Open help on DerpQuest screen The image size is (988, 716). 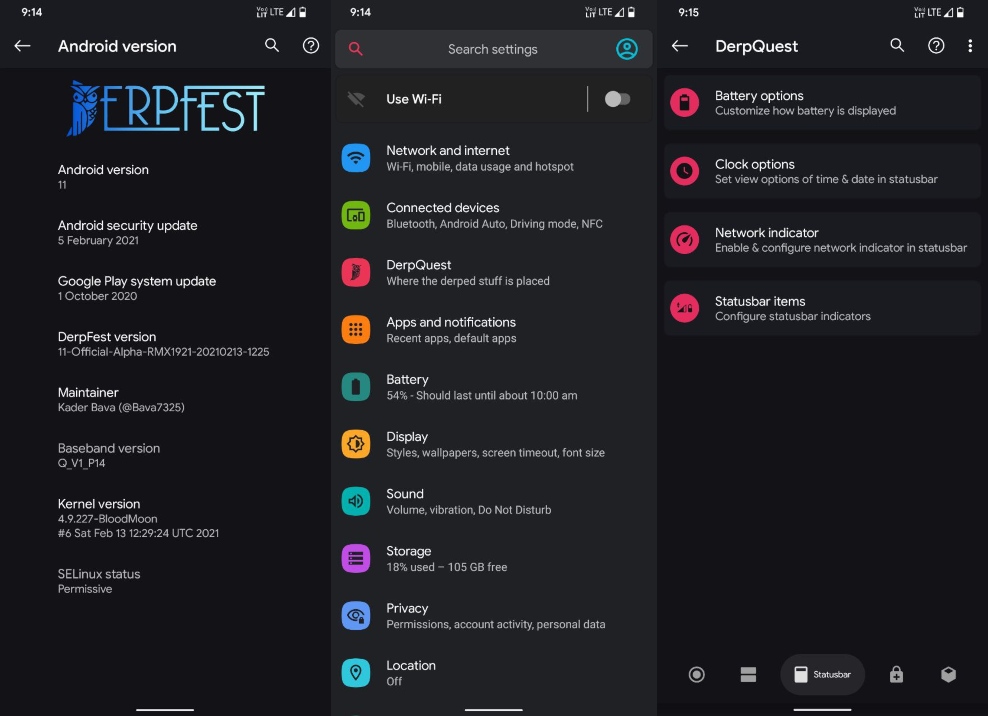tap(936, 45)
